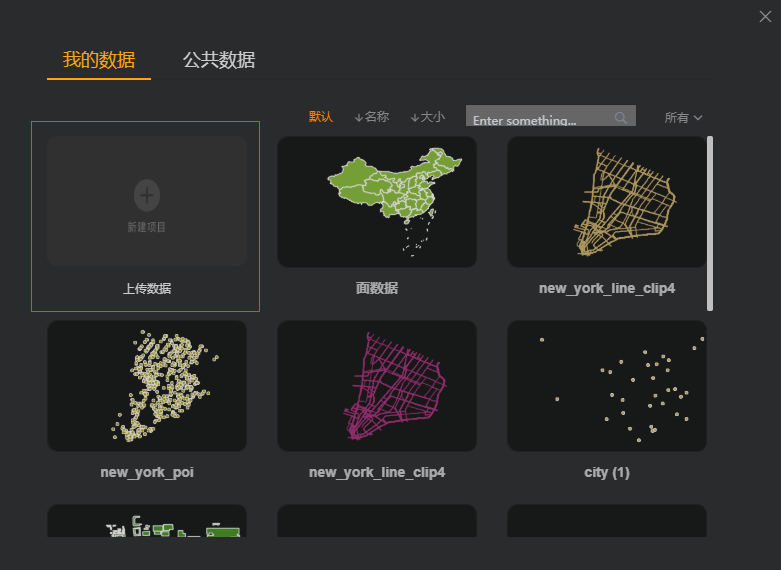Open the 所有 filter dropdown
The image size is (781, 570).
(683, 118)
